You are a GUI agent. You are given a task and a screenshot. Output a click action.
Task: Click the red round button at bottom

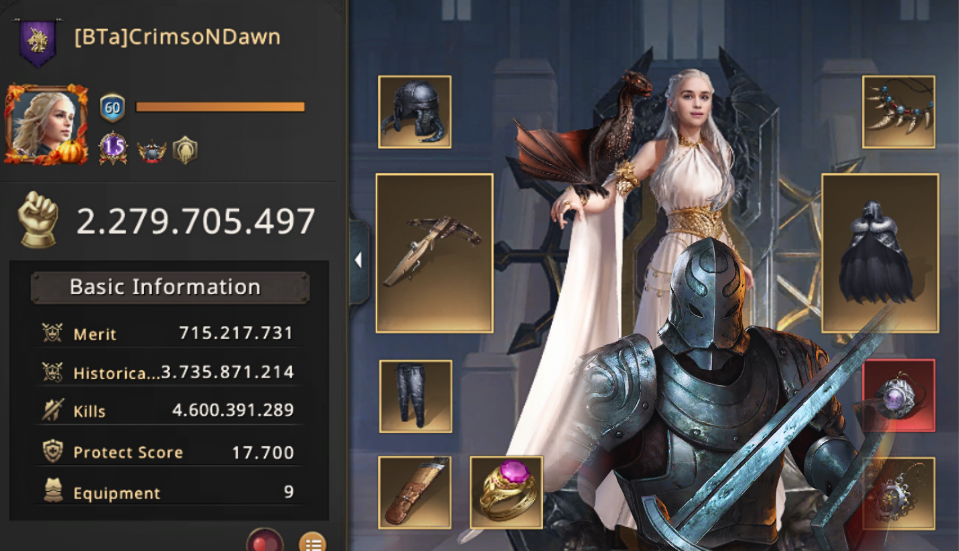[x=265, y=541]
